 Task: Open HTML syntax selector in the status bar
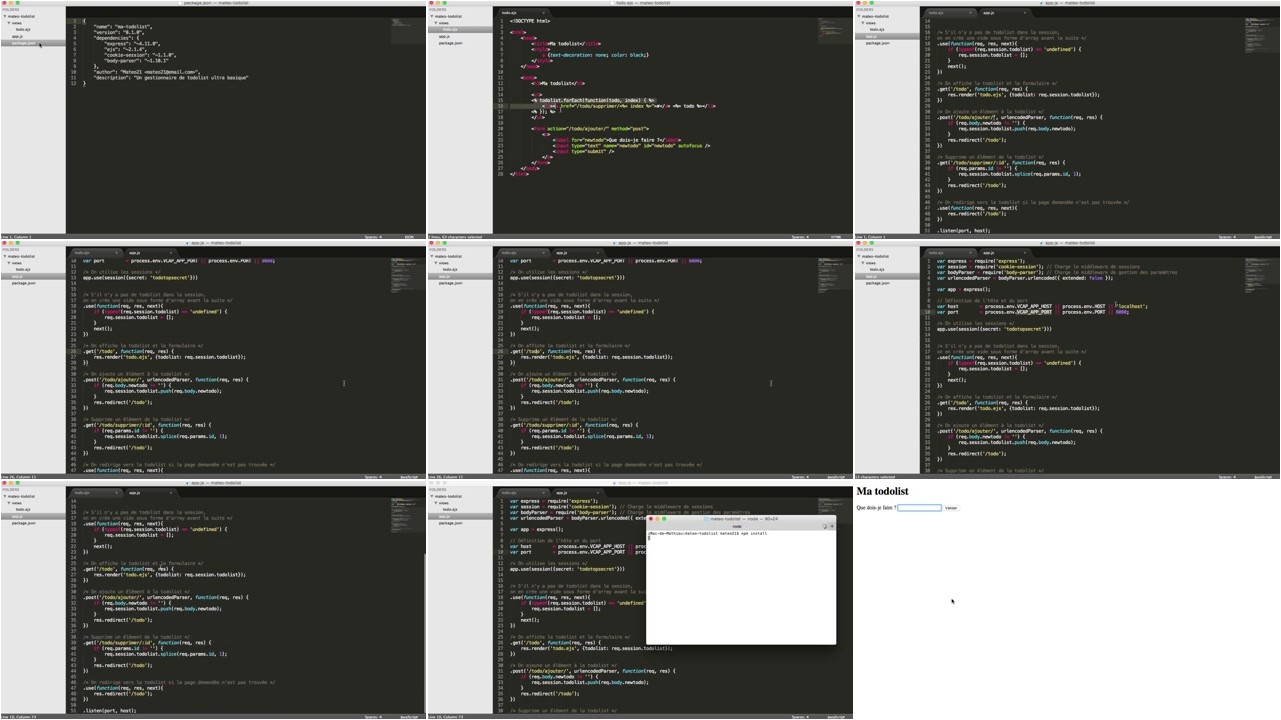point(835,237)
